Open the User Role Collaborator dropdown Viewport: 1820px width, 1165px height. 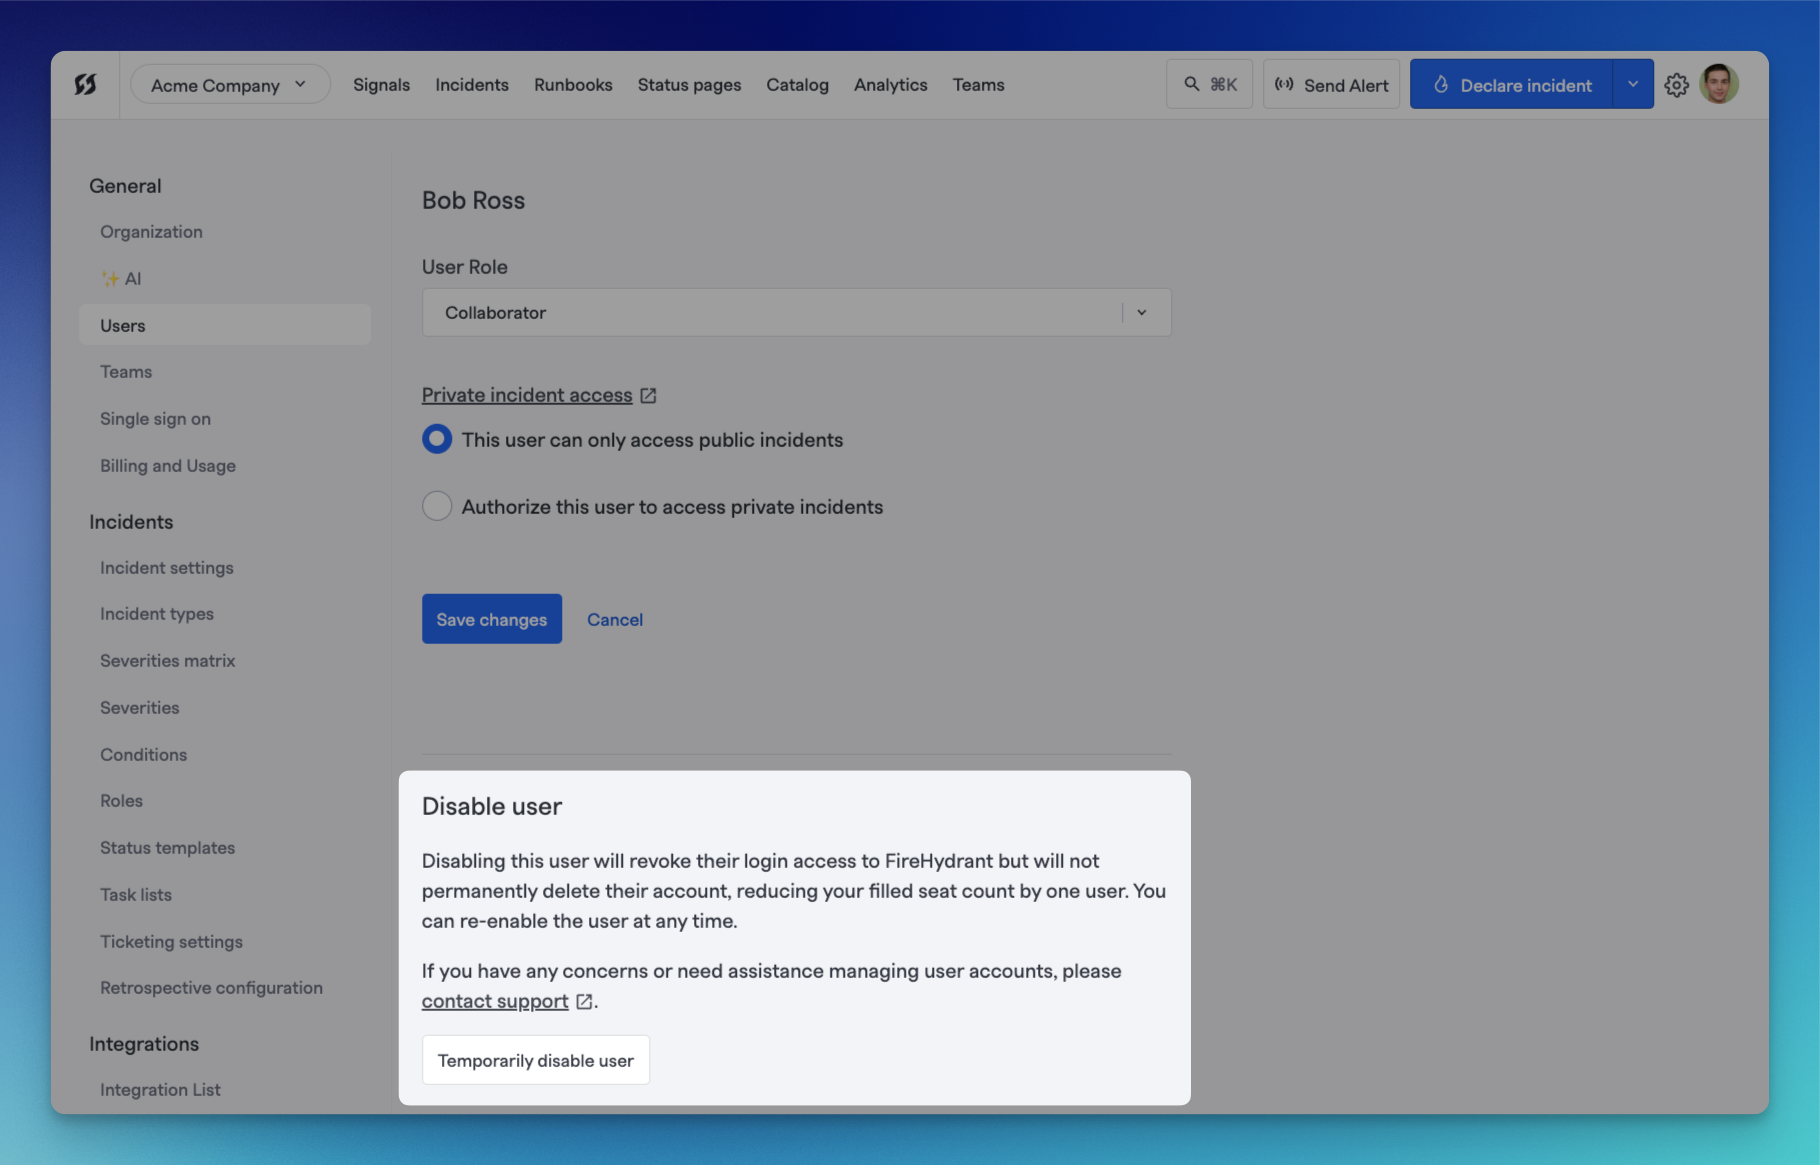pos(796,313)
